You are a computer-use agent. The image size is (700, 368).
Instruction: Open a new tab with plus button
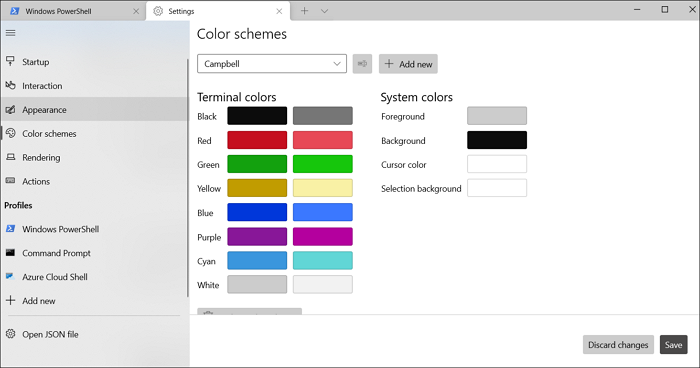pos(304,11)
